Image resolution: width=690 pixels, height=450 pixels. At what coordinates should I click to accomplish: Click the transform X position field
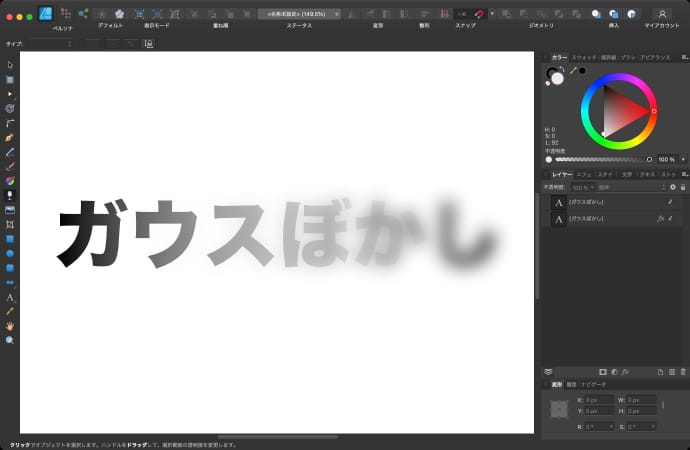tap(597, 400)
